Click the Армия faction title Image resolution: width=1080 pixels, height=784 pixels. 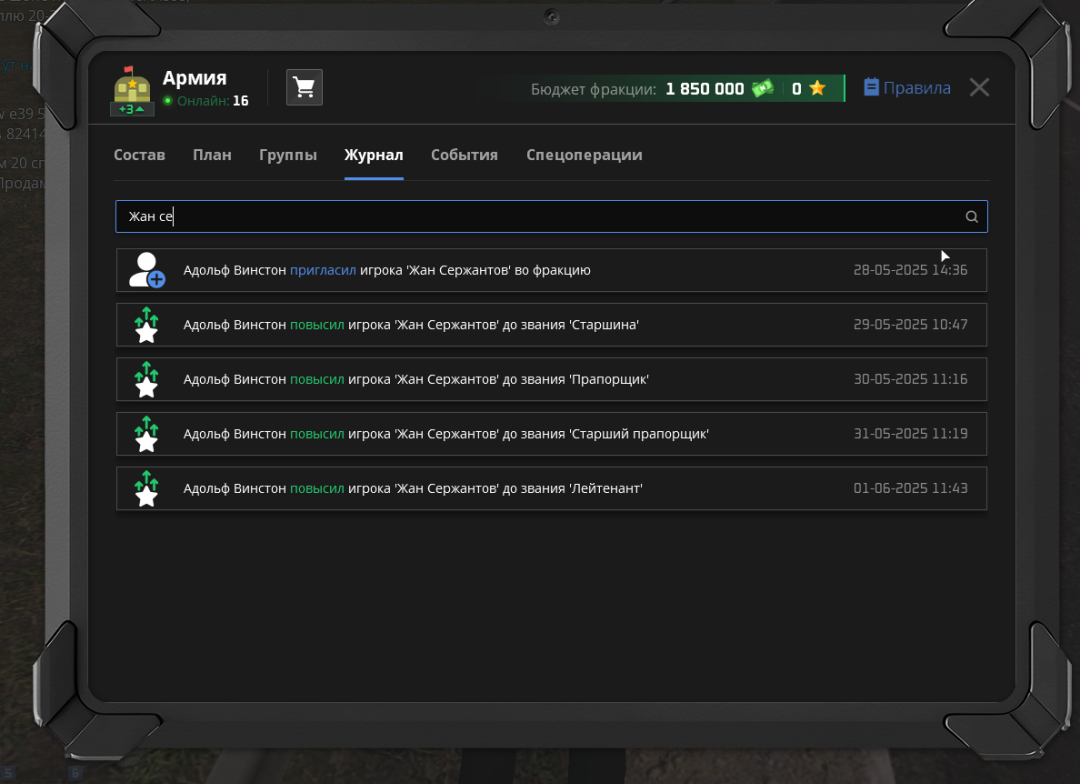194,78
